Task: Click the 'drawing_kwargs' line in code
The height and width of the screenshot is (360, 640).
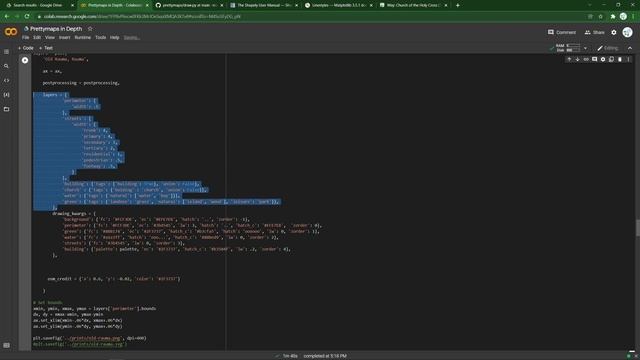Action: click(x=74, y=213)
